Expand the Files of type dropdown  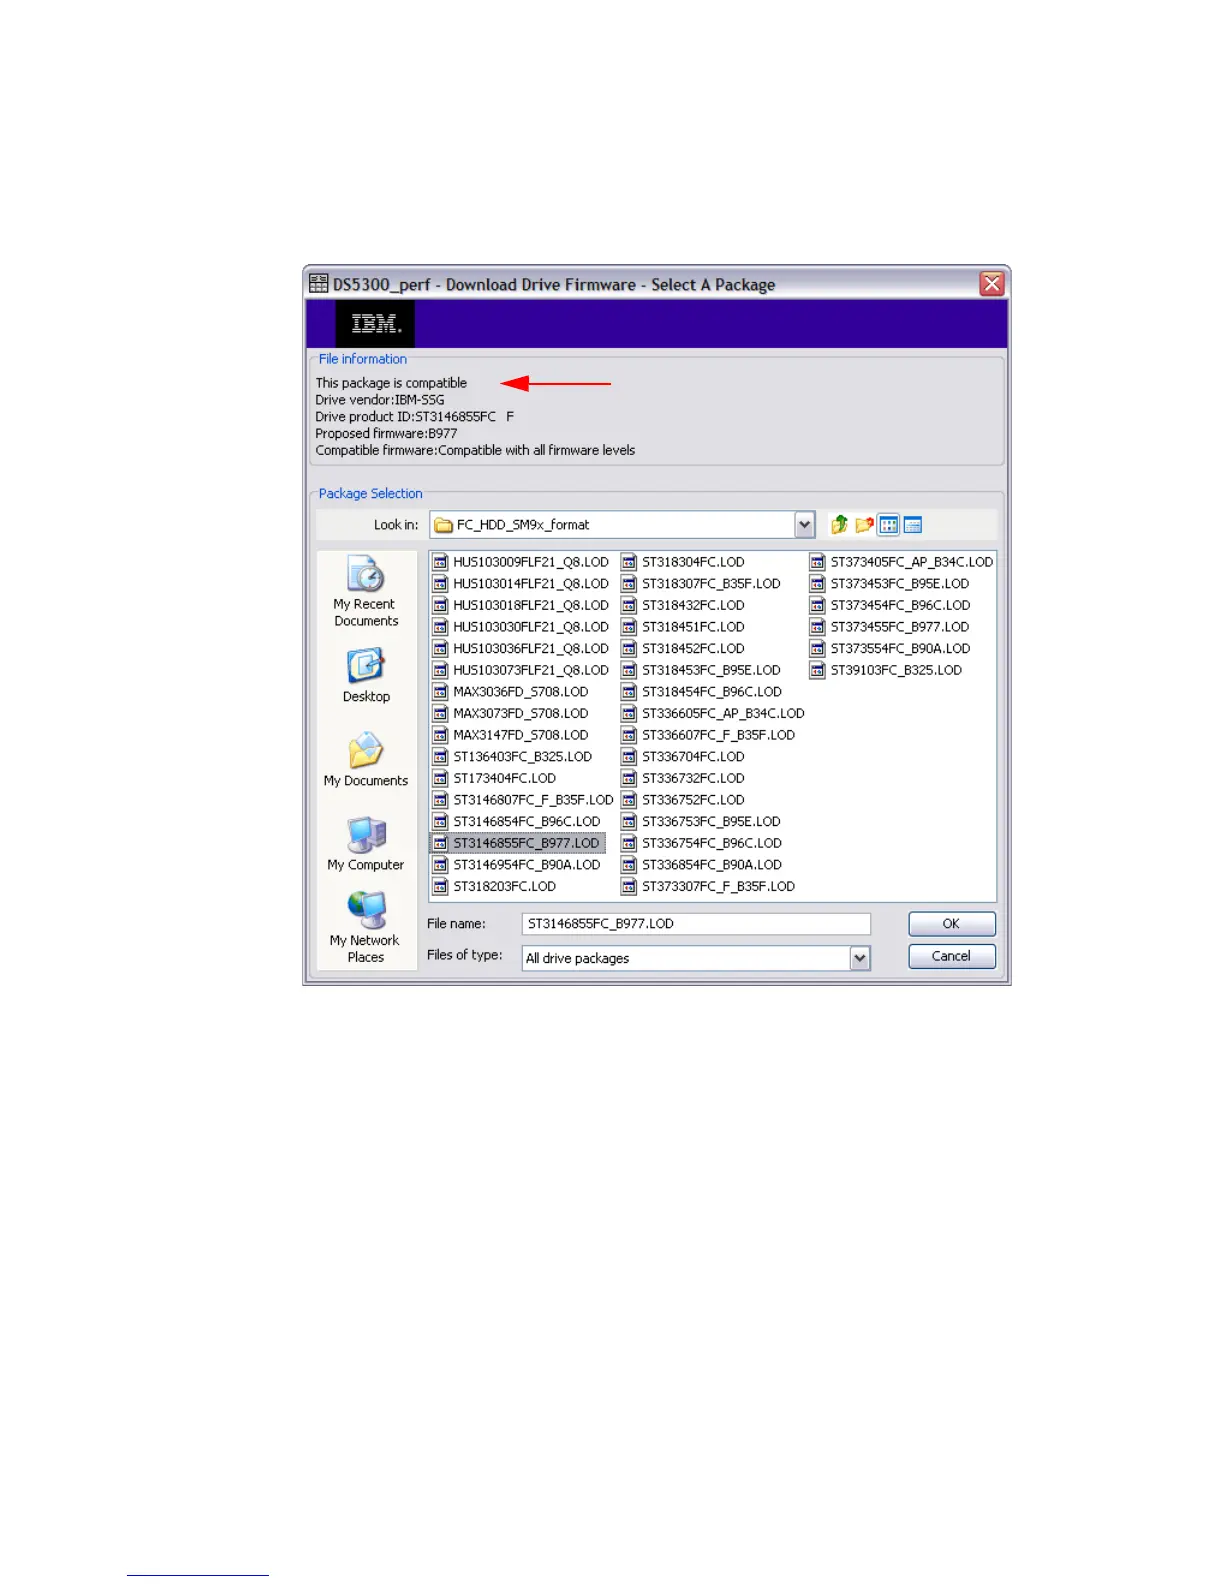[860, 958]
